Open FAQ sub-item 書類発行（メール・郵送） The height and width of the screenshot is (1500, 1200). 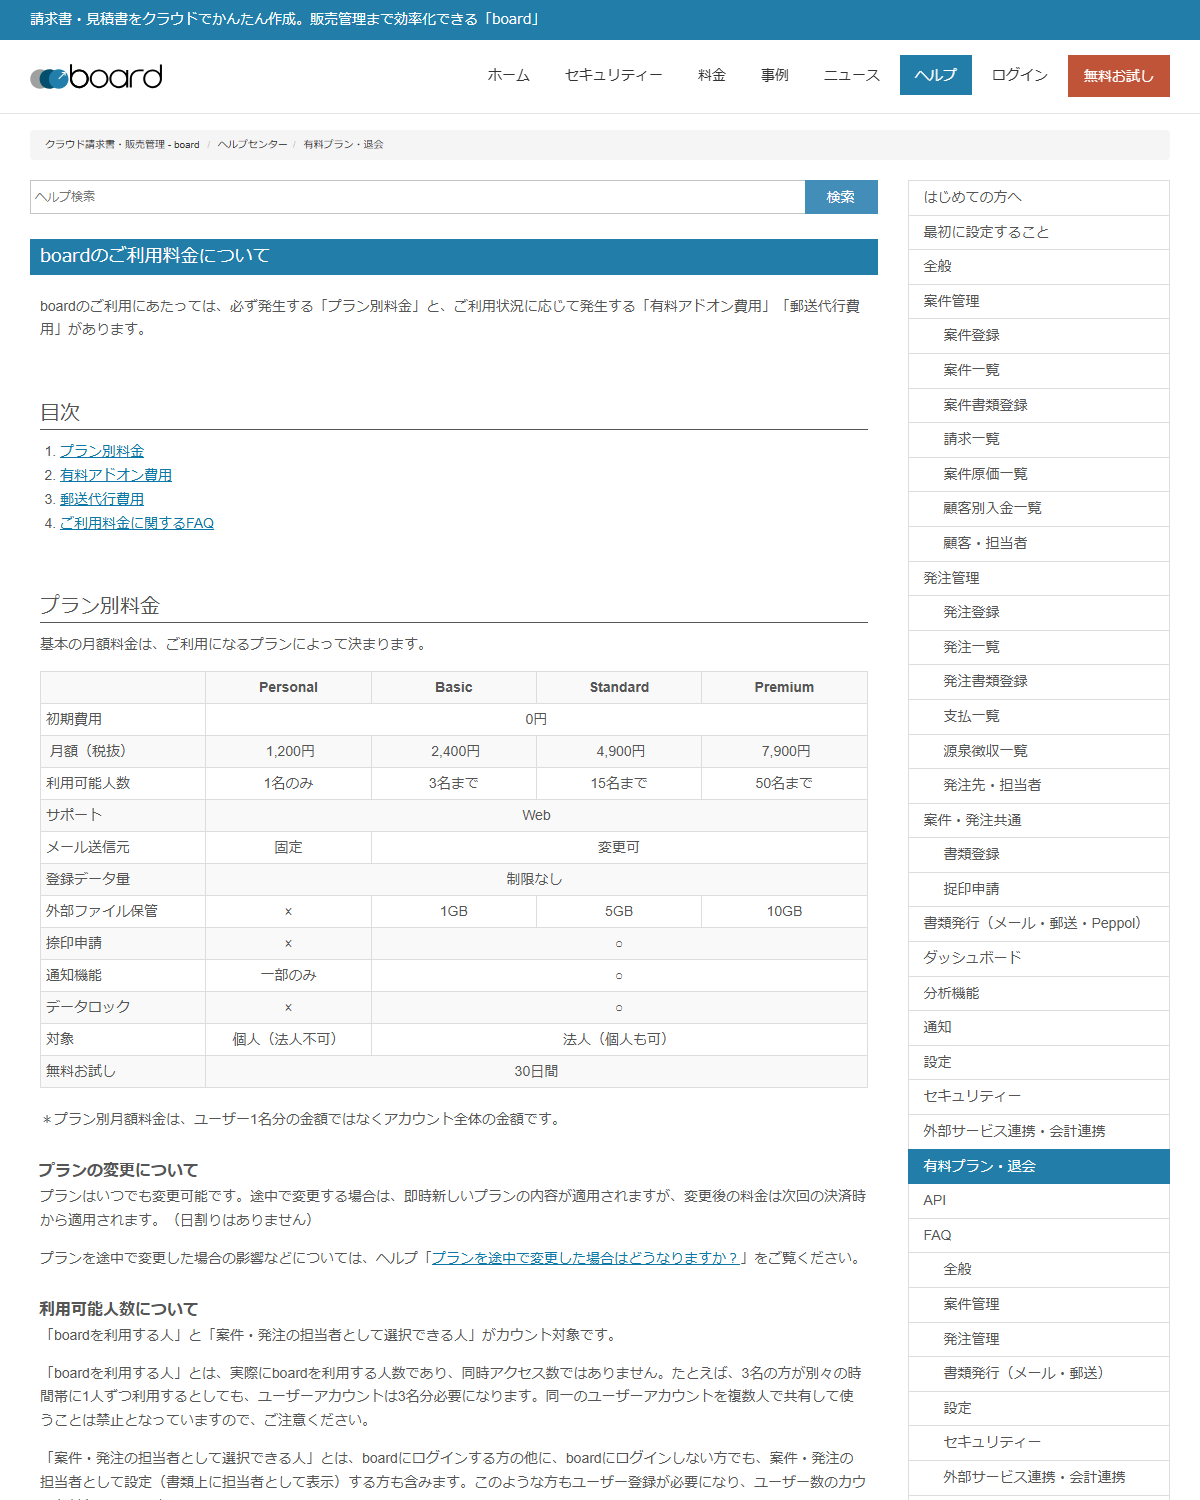click(x=1038, y=1373)
